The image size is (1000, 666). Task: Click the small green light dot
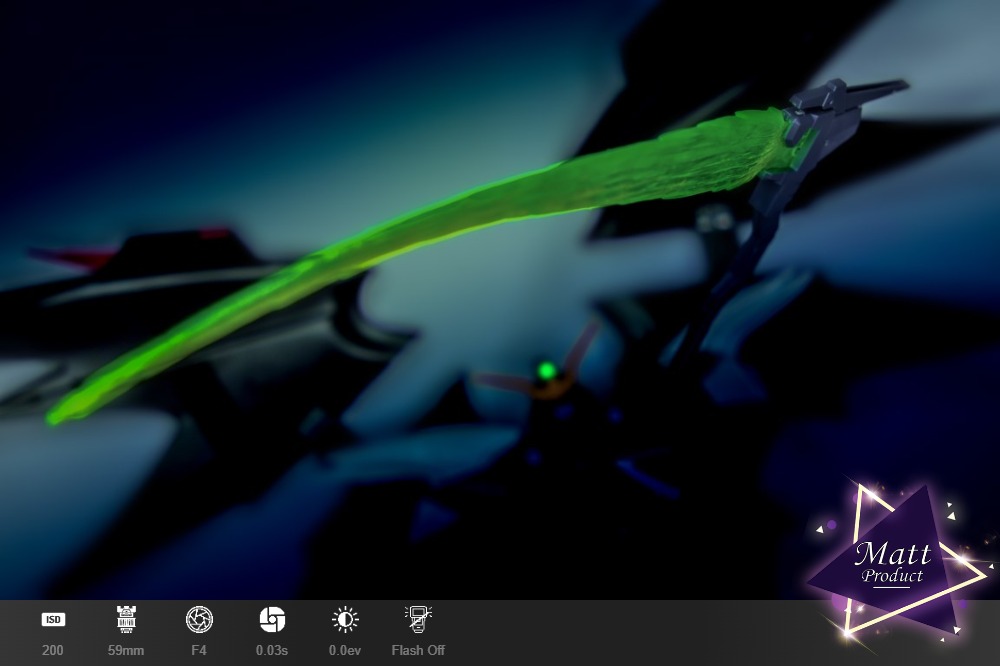pos(546,372)
